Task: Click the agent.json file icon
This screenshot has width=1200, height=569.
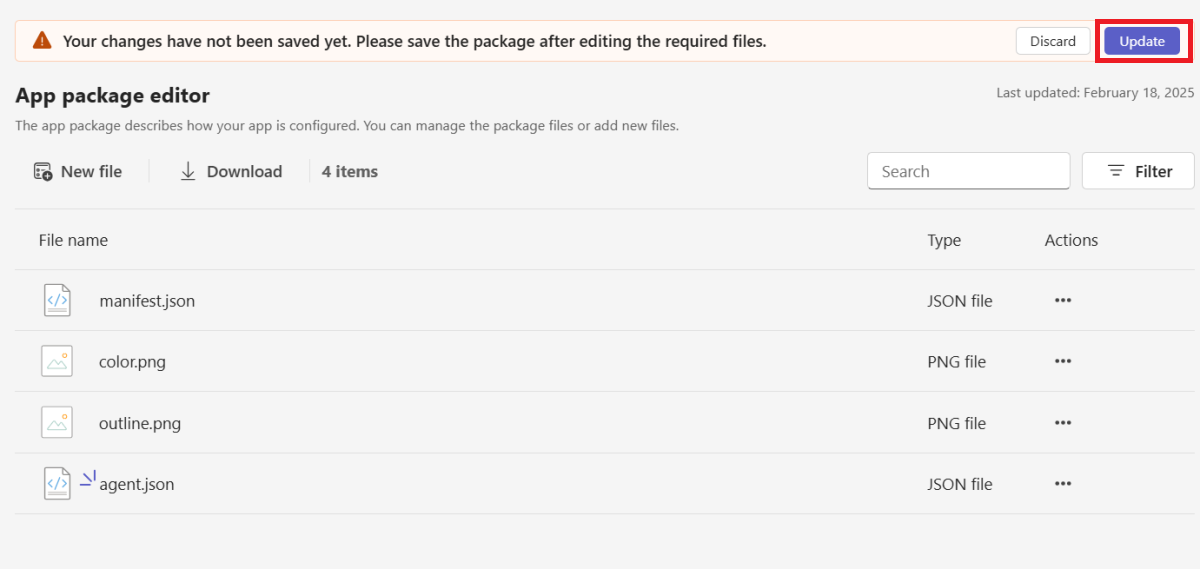Action: [x=57, y=484]
